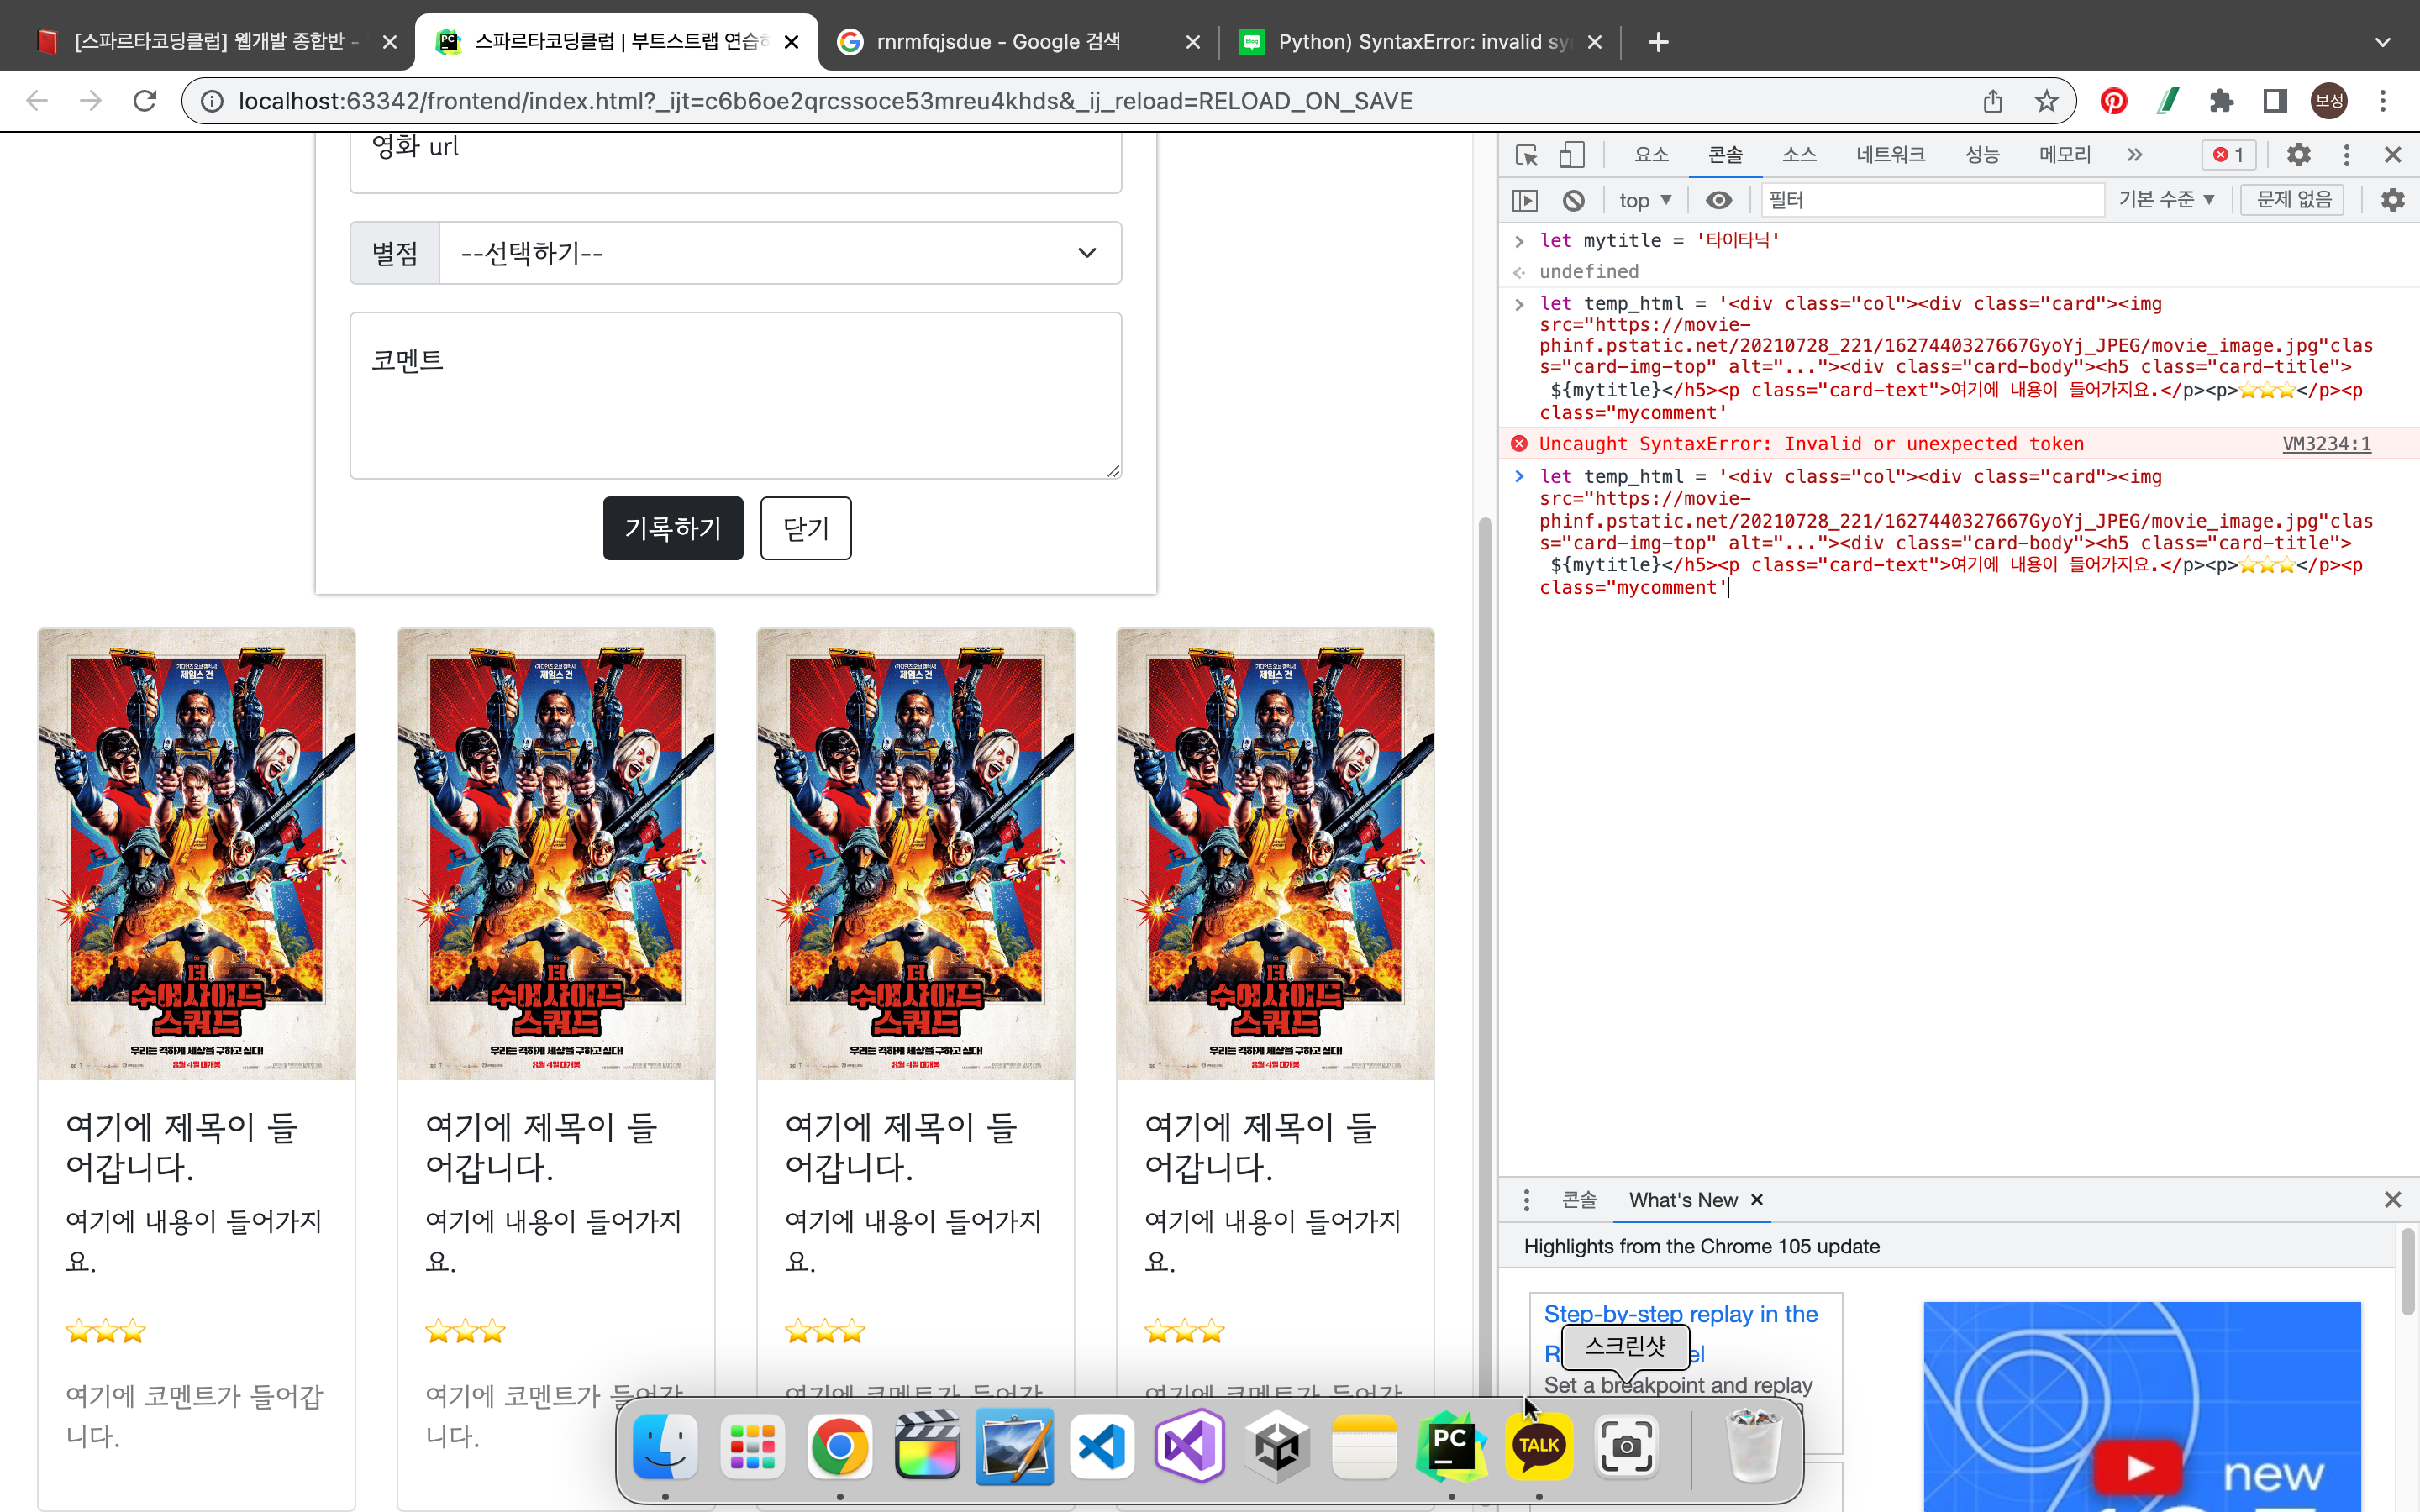
Task: Play the What's New YouTube video thumbnail
Action: click(x=2142, y=1406)
